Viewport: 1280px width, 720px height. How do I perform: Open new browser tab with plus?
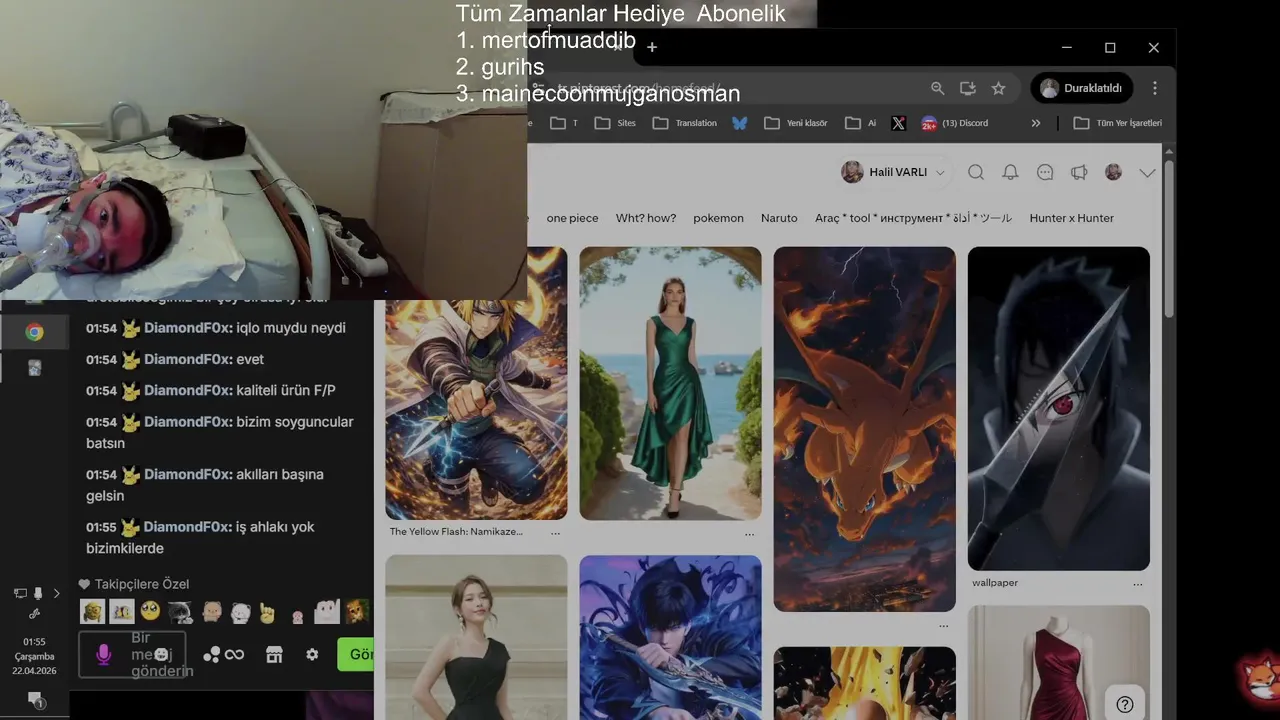tap(652, 47)
